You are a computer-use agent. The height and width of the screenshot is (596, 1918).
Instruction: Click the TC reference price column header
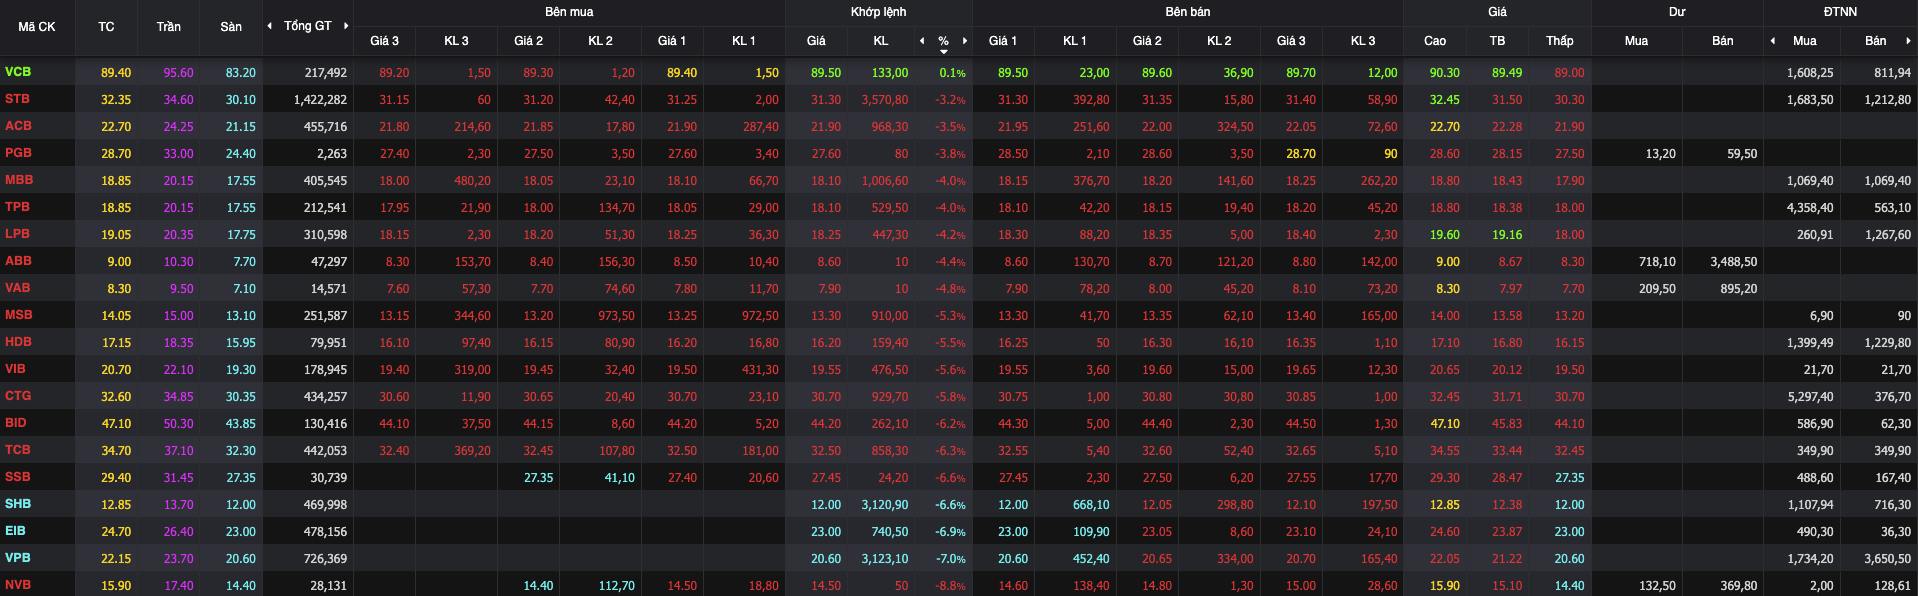pyautogui.click(x=106, y=27)
